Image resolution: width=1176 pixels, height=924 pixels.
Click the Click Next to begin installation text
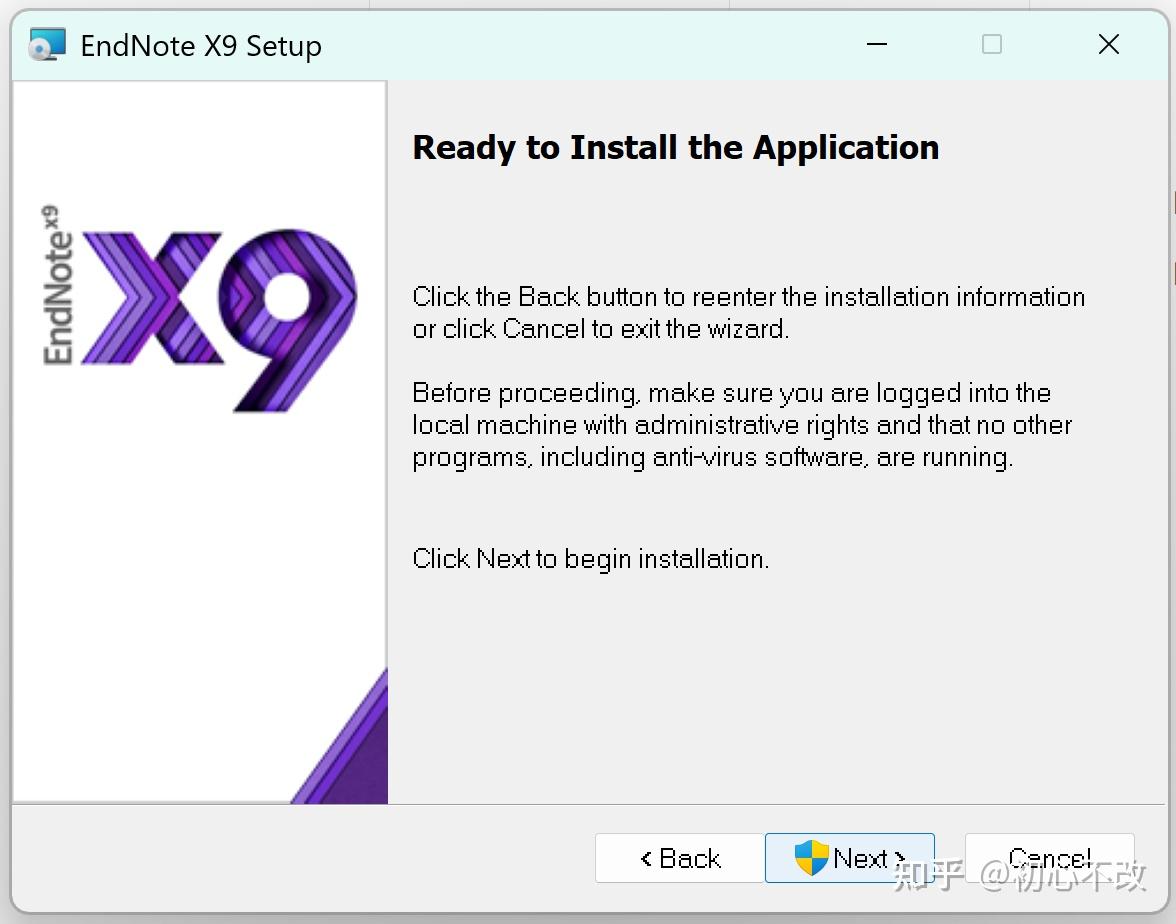coord(591,558)
